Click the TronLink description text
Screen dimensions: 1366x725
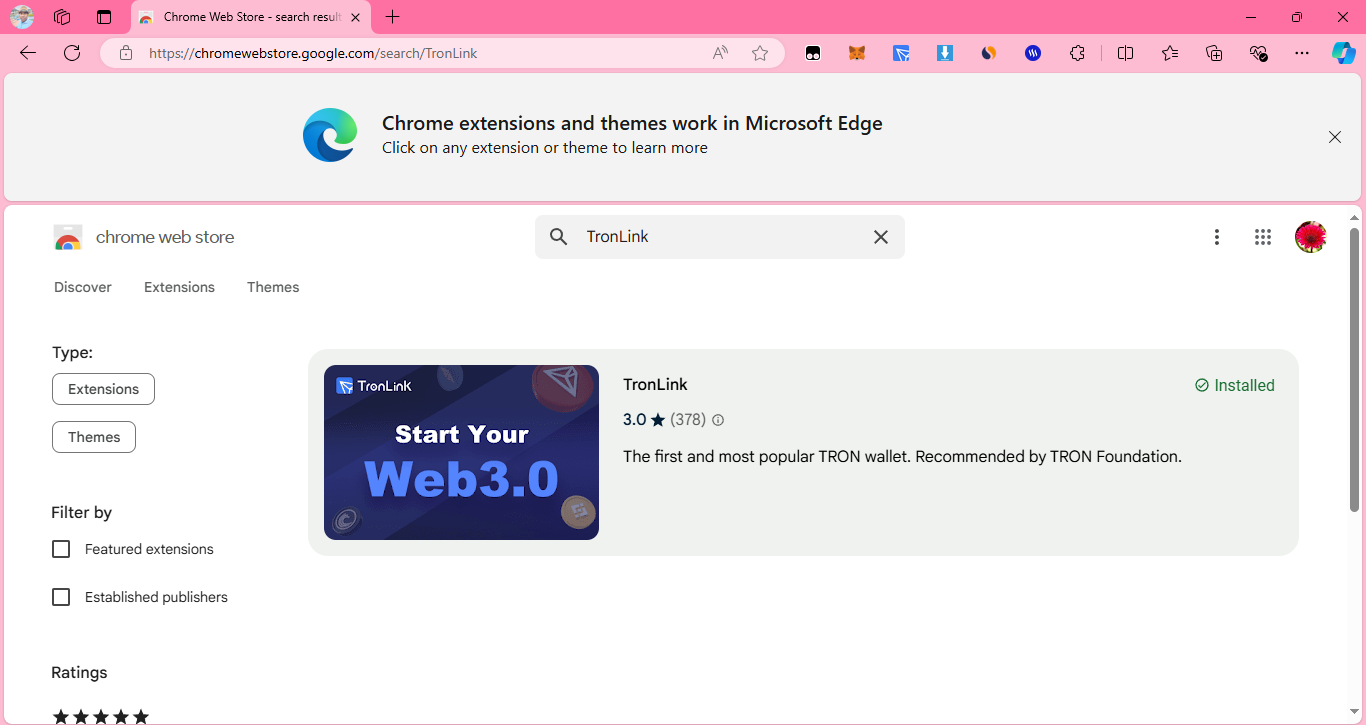[902, 457]
